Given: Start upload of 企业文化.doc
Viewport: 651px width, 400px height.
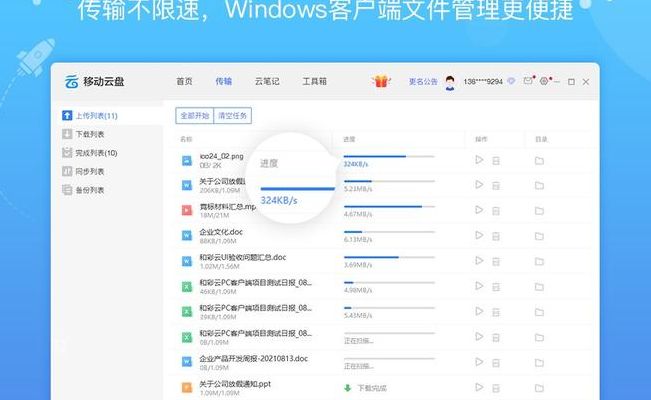Looking at the screenshot, I should [479, 236].
